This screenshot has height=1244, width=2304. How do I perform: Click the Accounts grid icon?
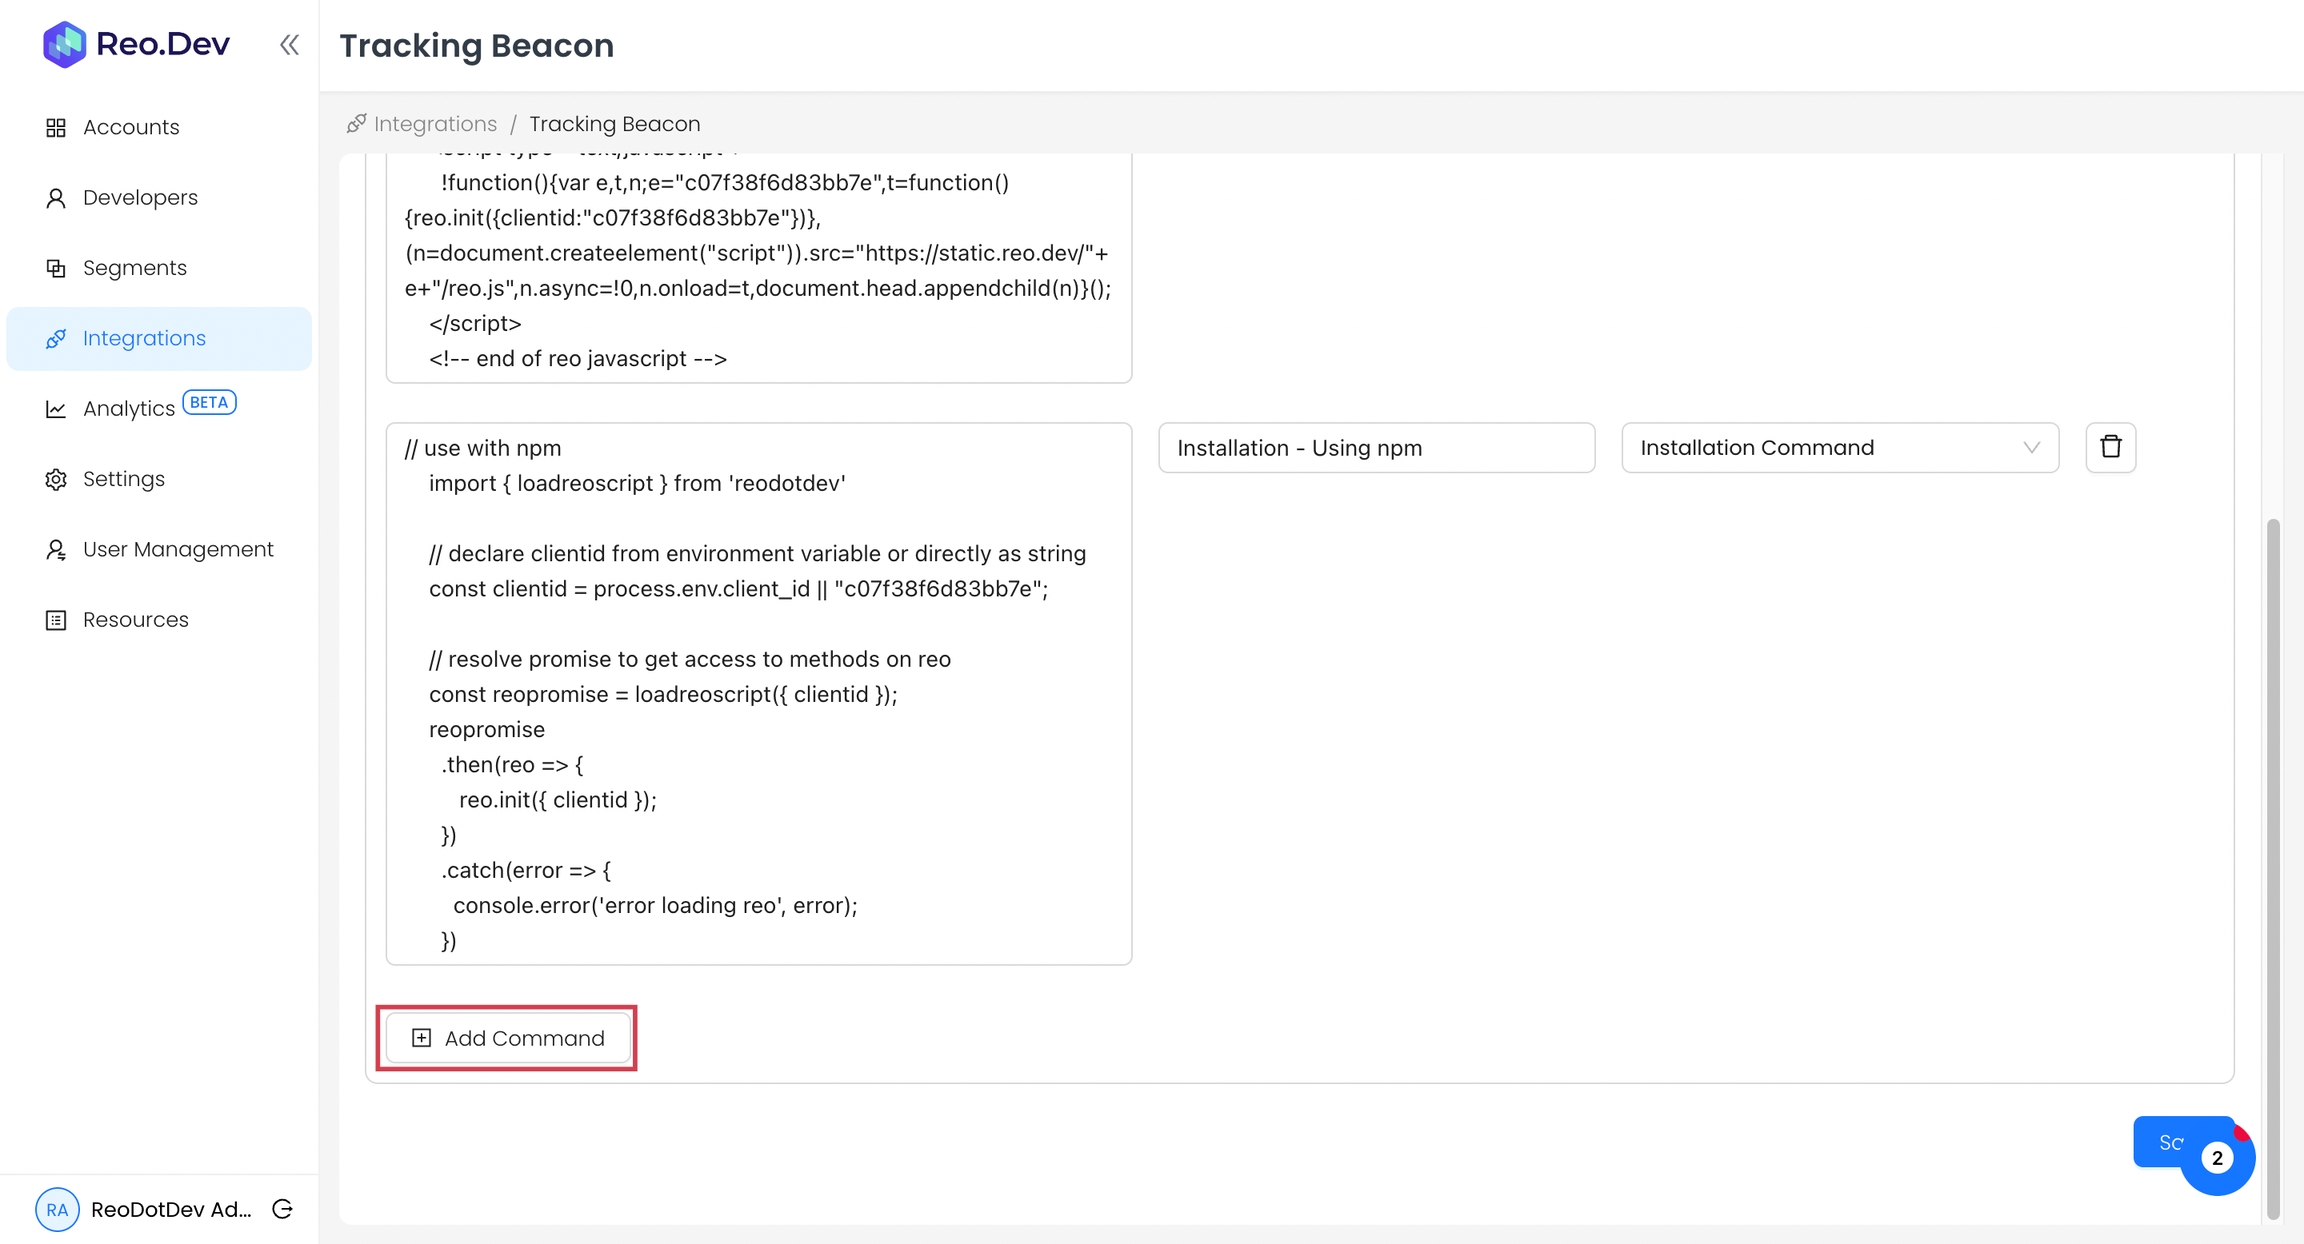56,128
